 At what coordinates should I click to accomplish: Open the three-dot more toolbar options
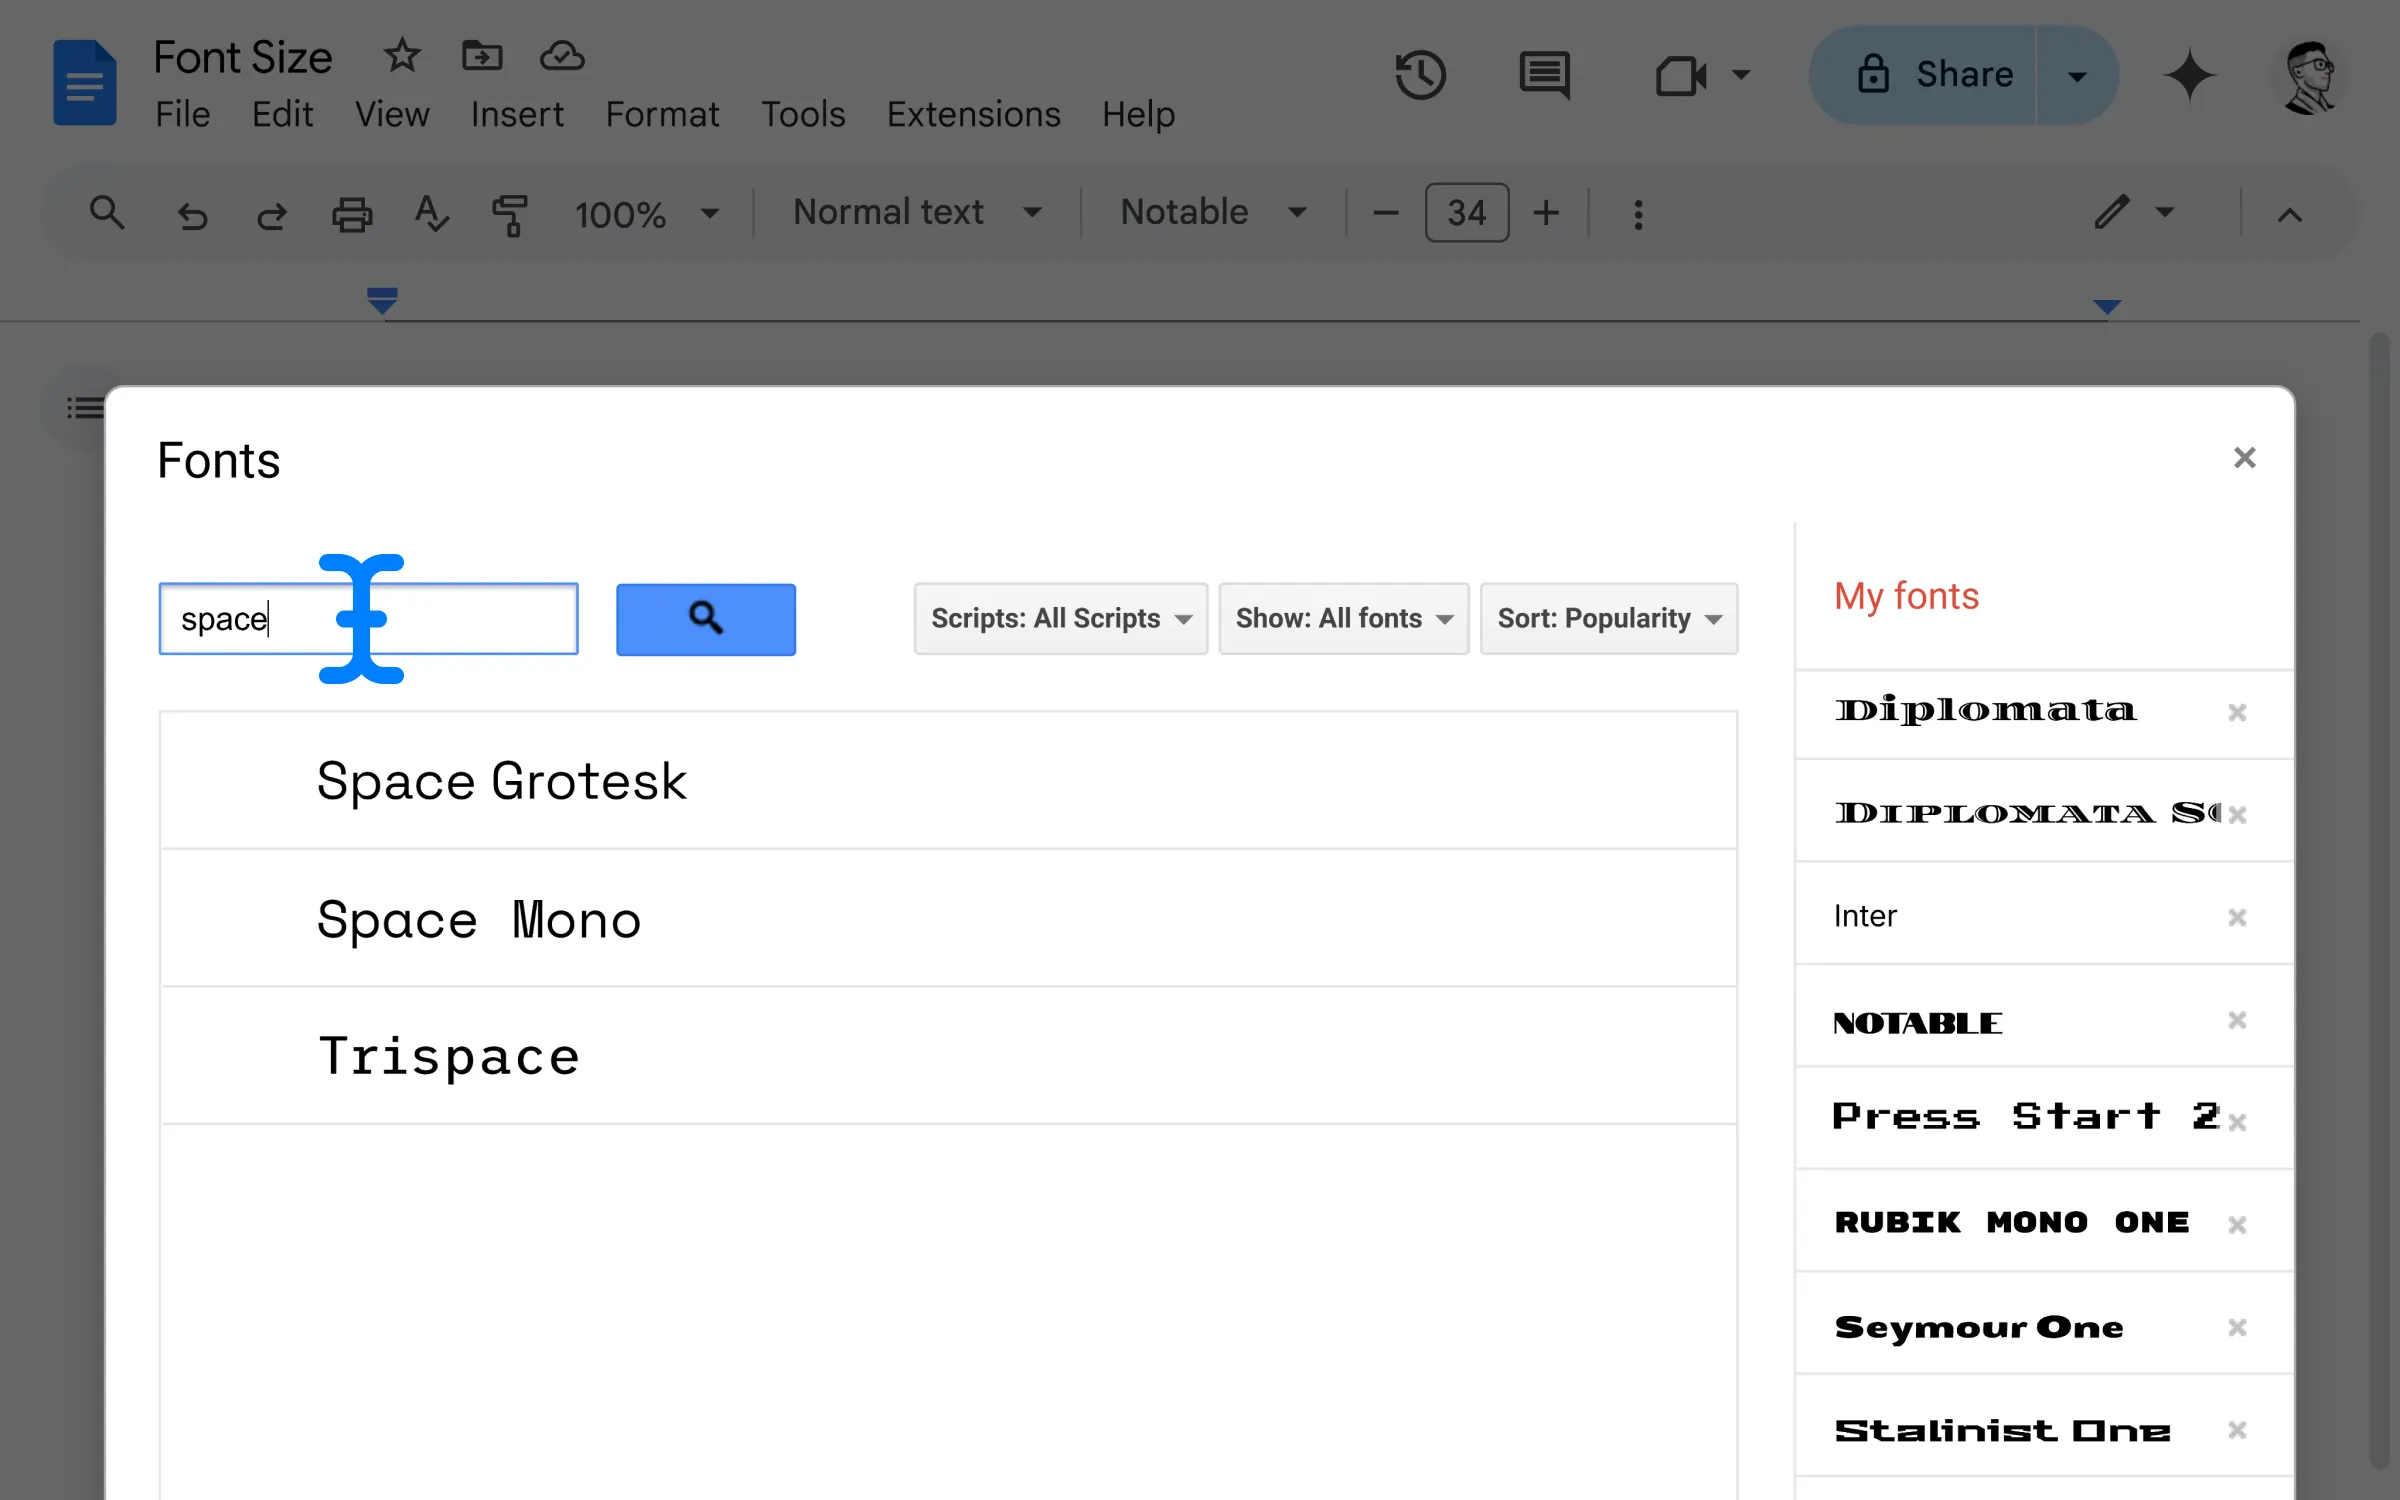1638,214
